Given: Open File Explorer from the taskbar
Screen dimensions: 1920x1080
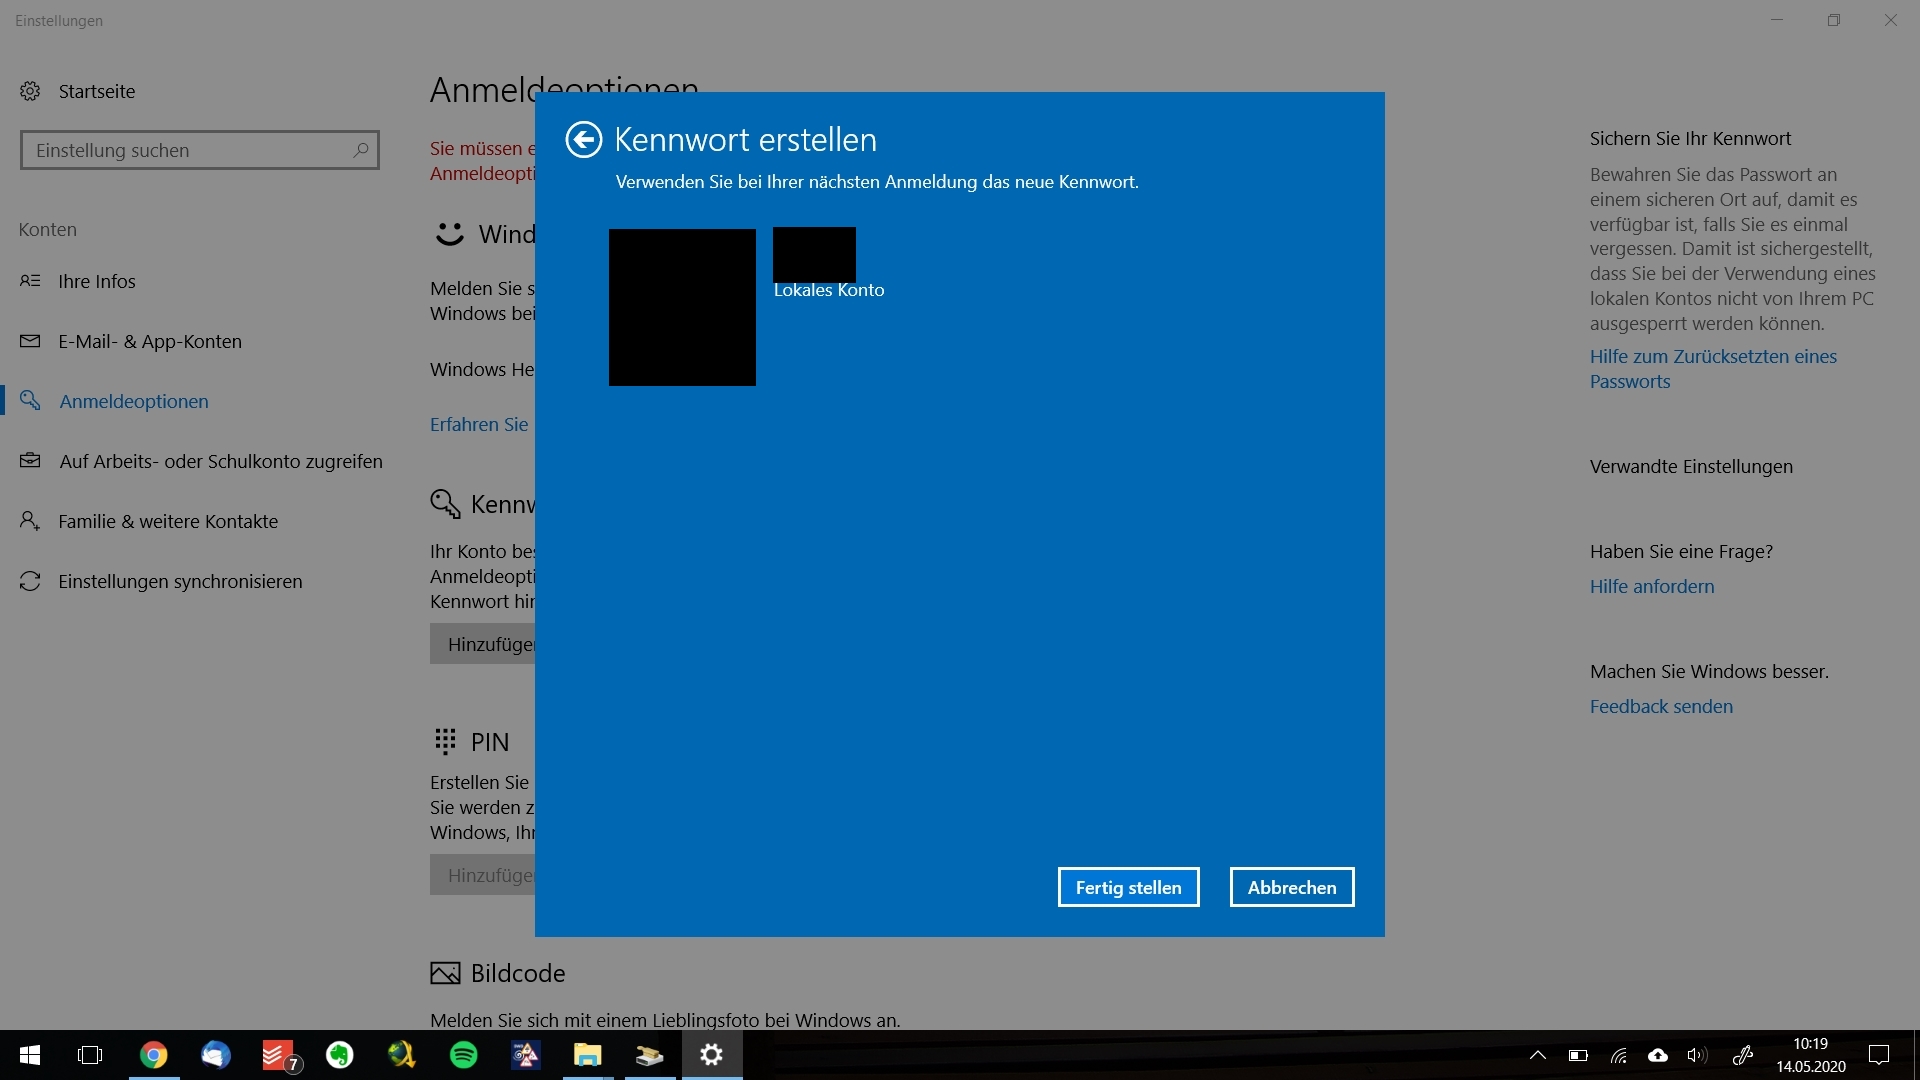Looking at the screenshot, I should tap(587, 1055).
